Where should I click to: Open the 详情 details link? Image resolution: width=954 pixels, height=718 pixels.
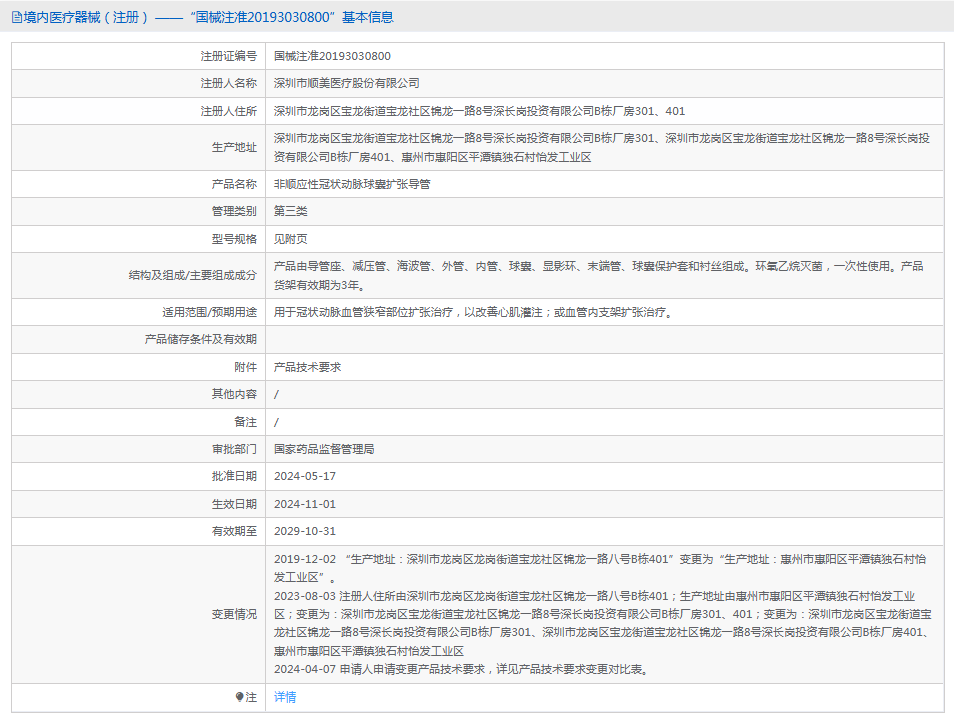coord(285,697)
